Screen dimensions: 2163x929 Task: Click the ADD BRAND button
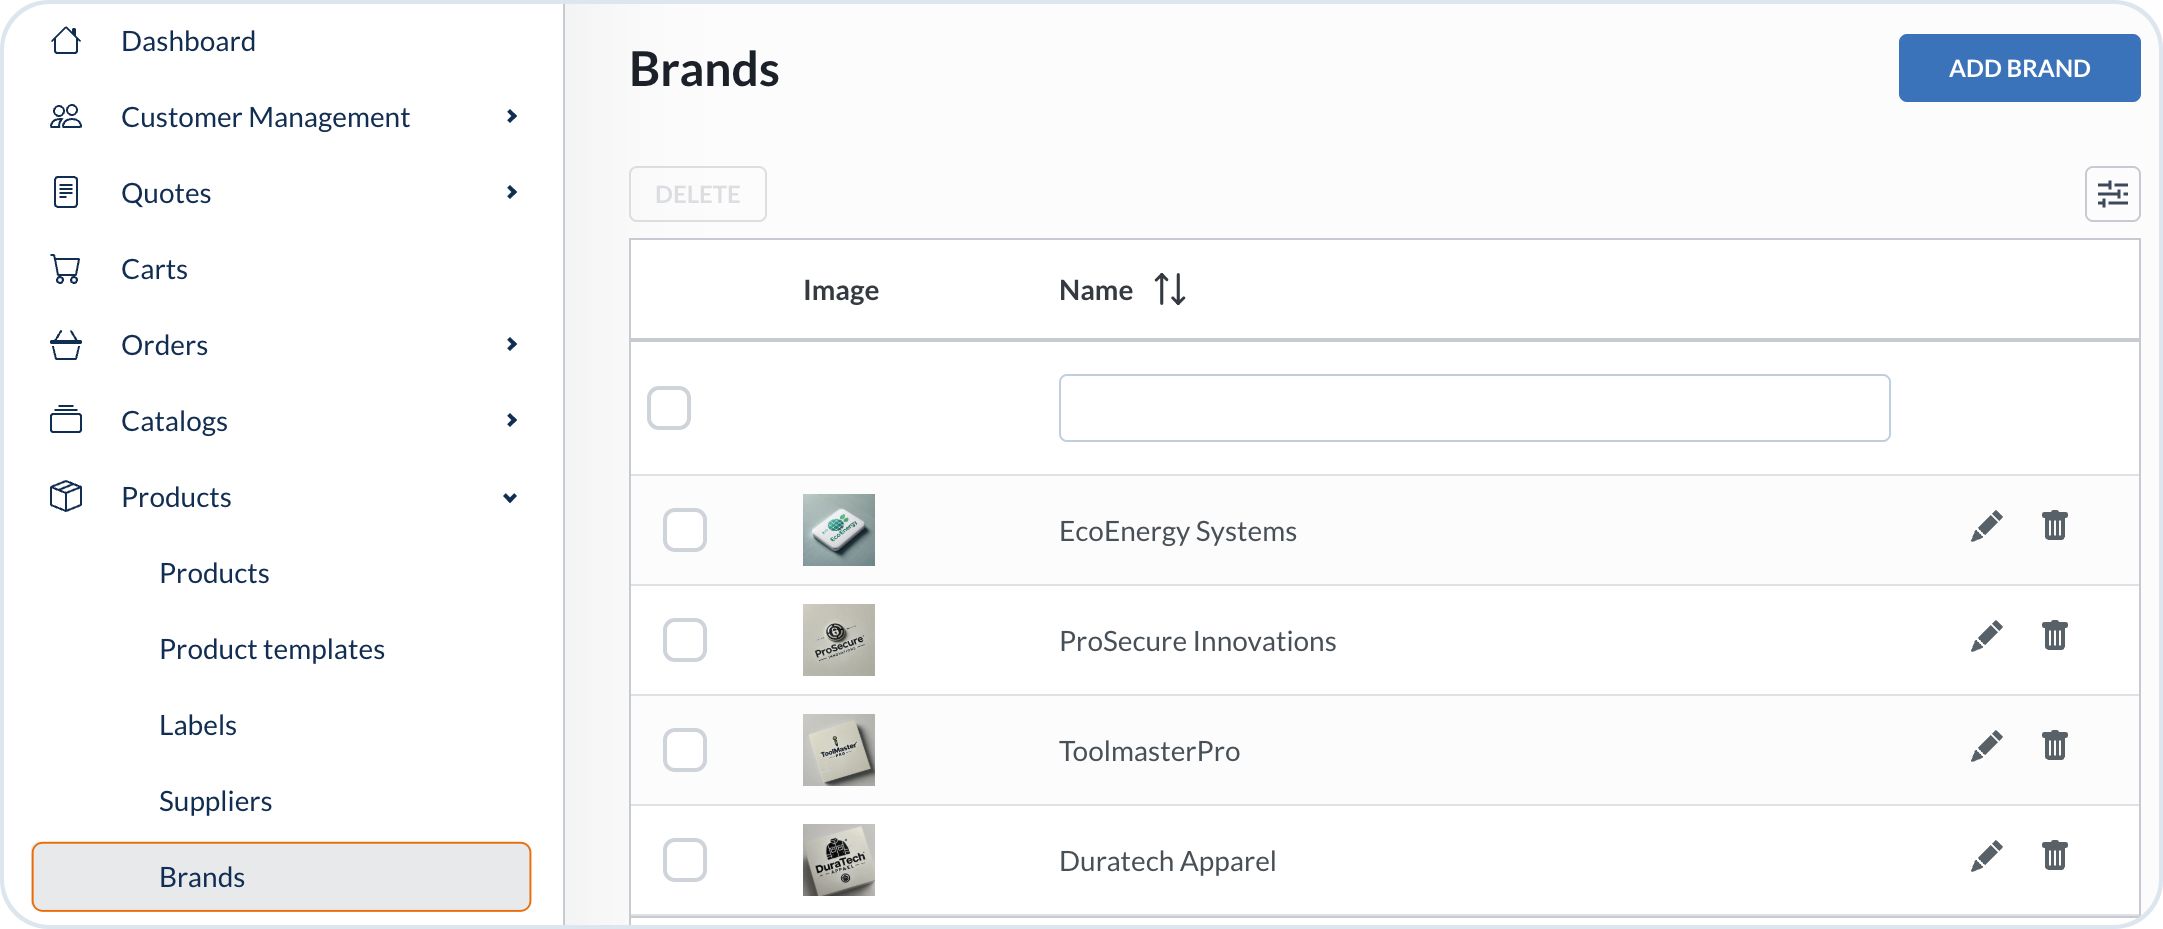tap(2019, 68)
